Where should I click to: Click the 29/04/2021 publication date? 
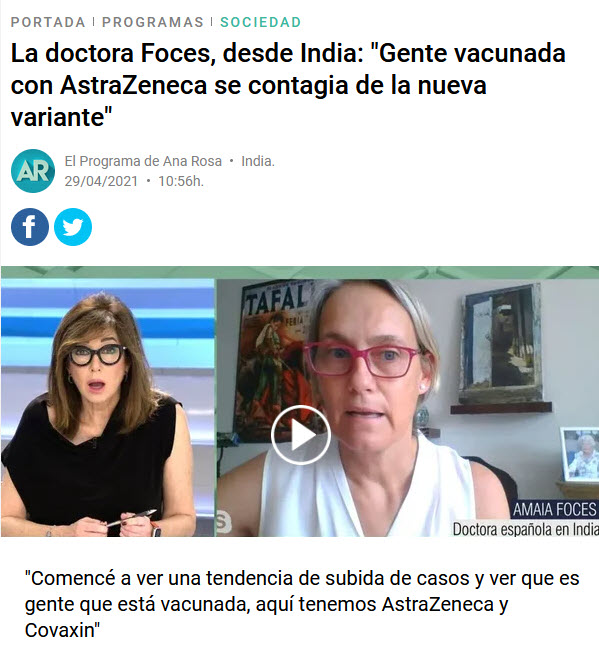(x=101, y=181)
